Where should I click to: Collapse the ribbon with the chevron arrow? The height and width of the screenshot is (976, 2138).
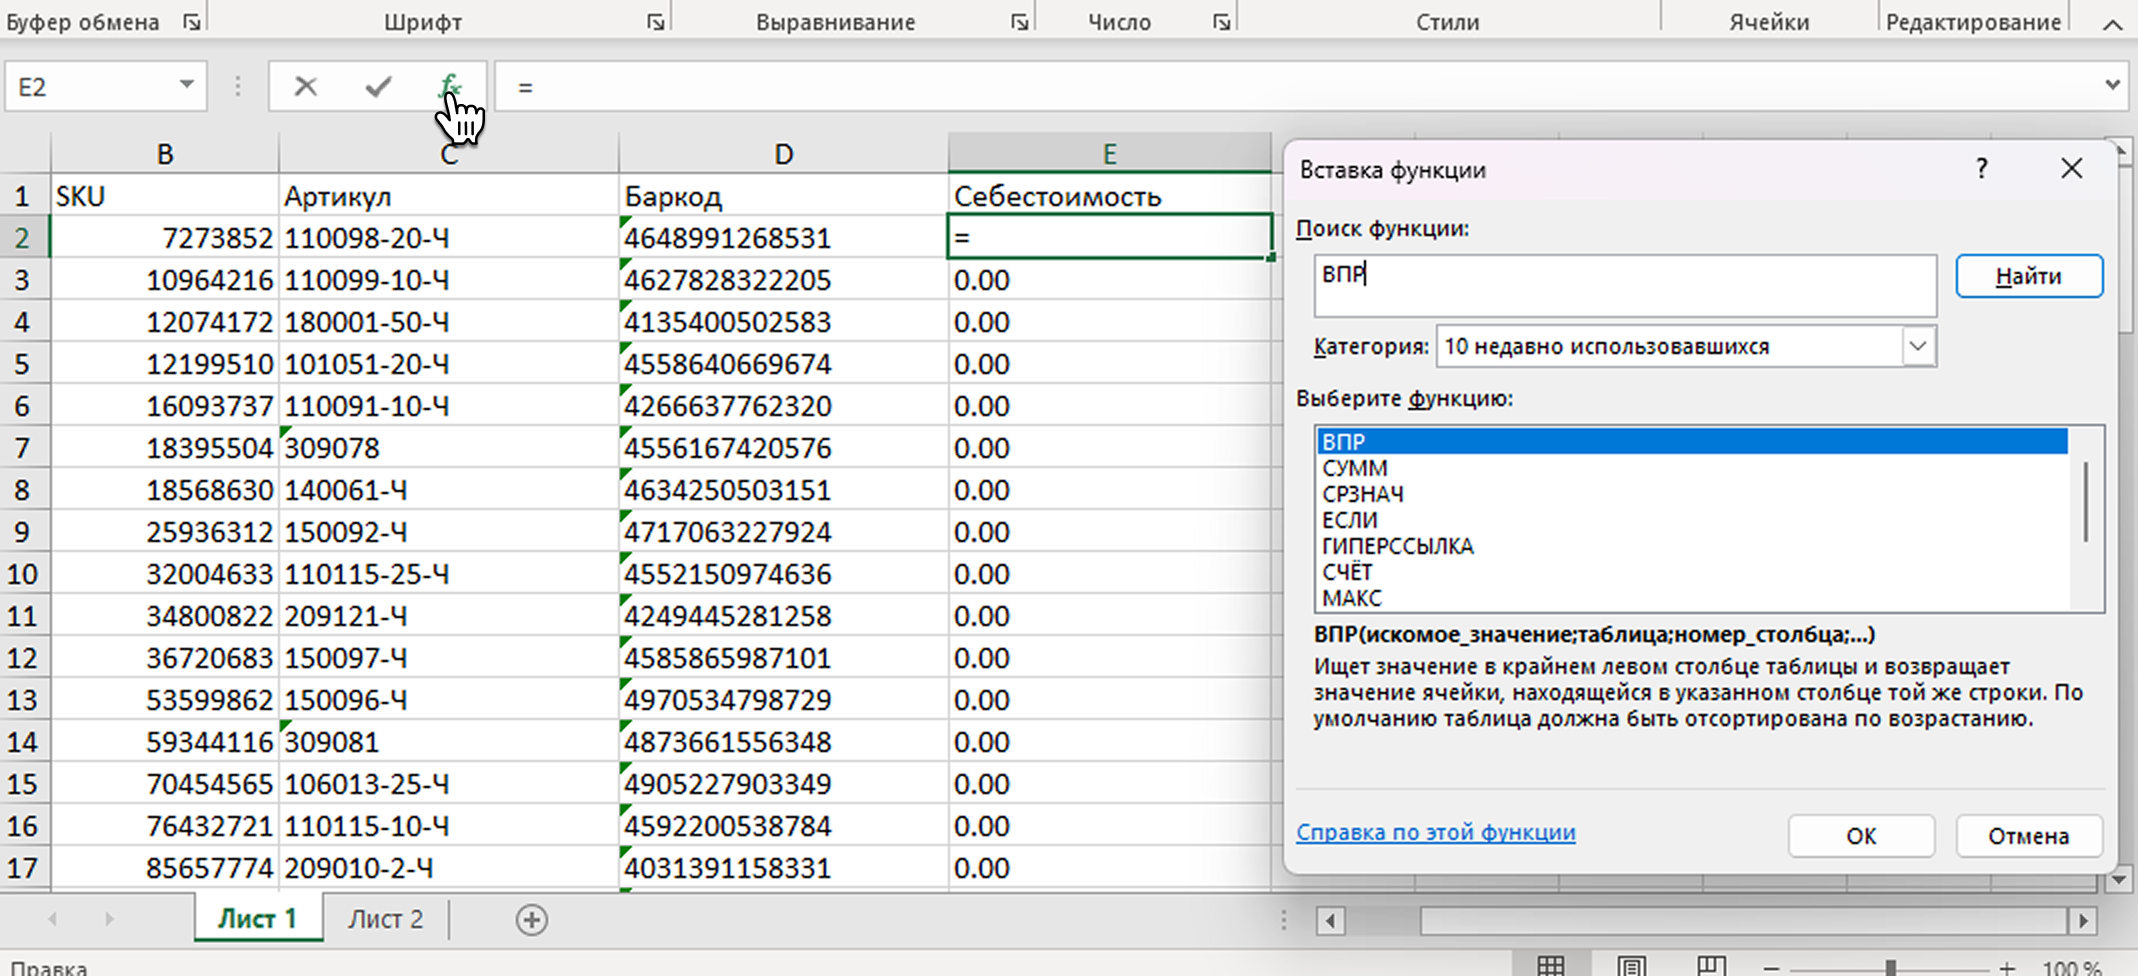(x=2112, y=24)
